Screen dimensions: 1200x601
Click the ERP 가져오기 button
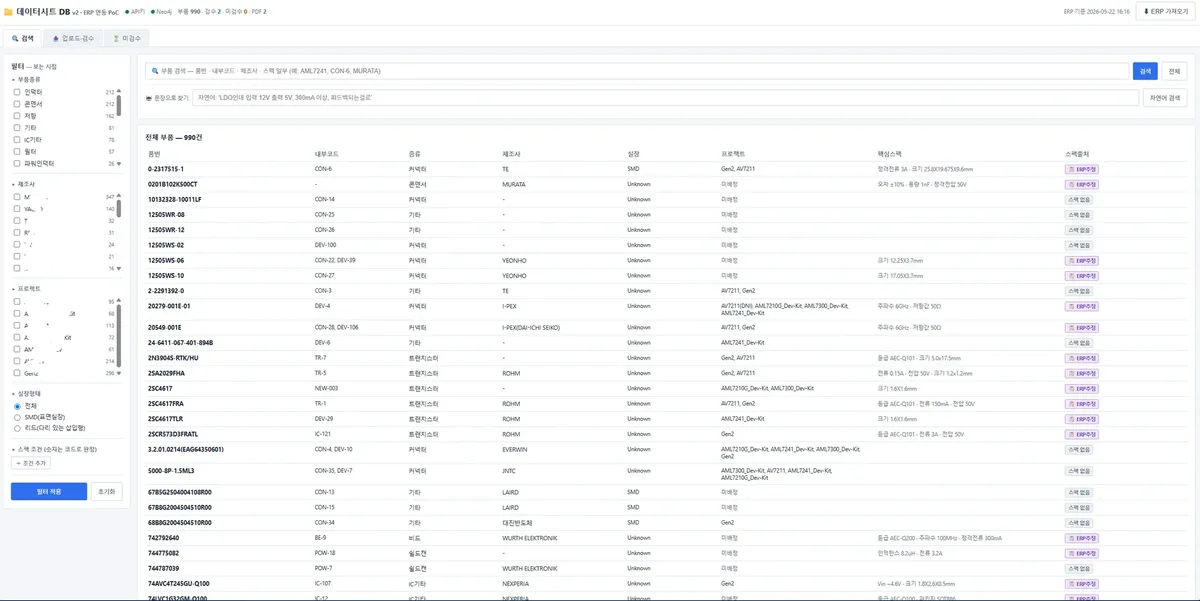coord(1166,12)
